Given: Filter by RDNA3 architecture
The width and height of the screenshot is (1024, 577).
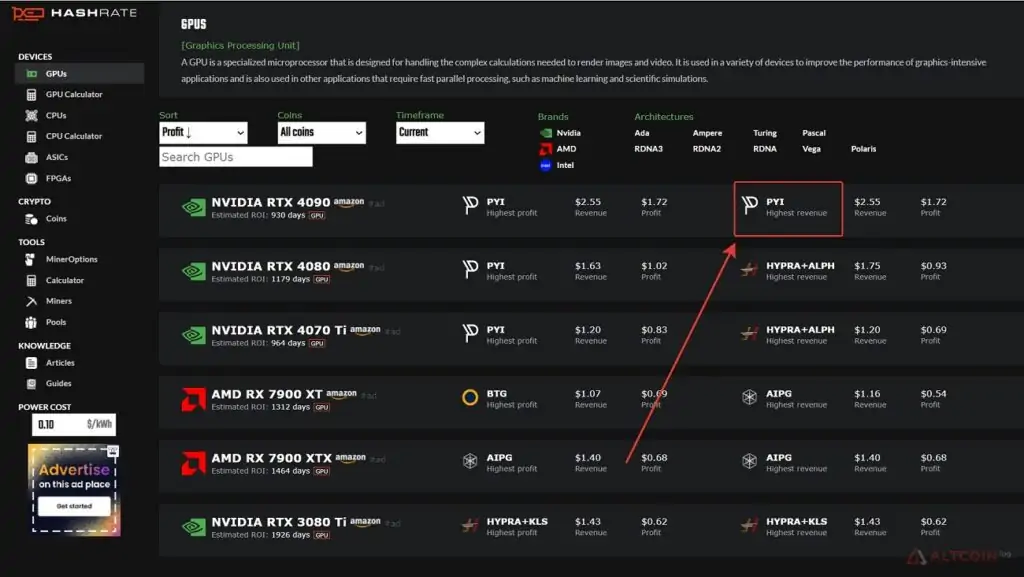Looking at the screenshot, I should [648, 149].
